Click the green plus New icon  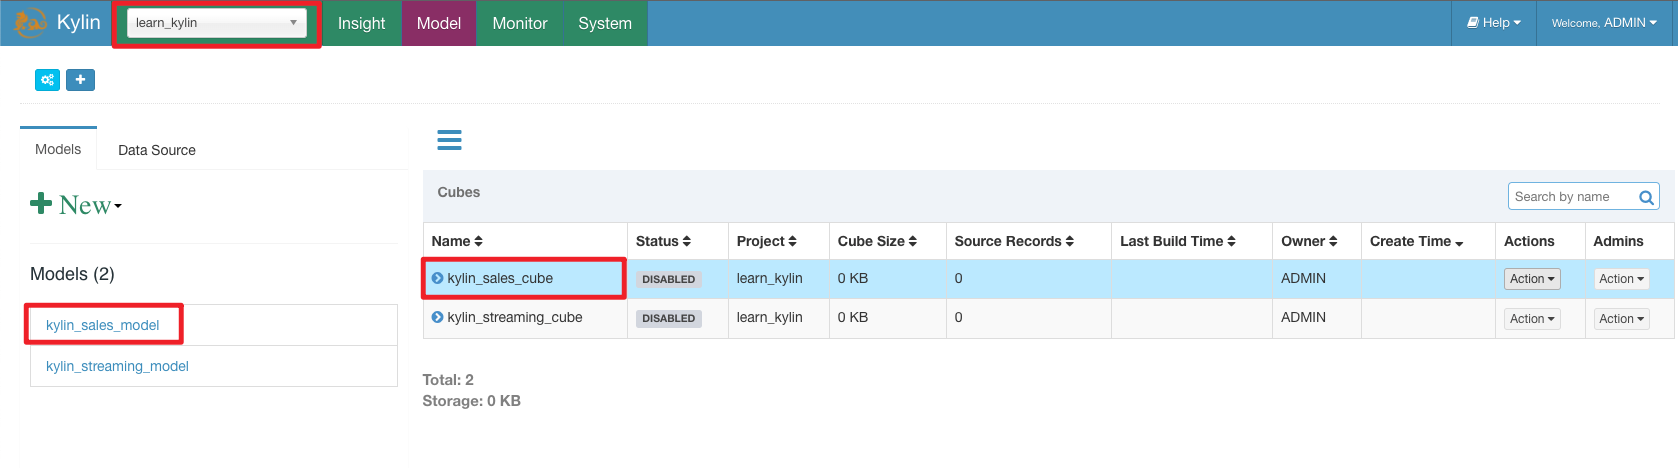coord(41,204)
